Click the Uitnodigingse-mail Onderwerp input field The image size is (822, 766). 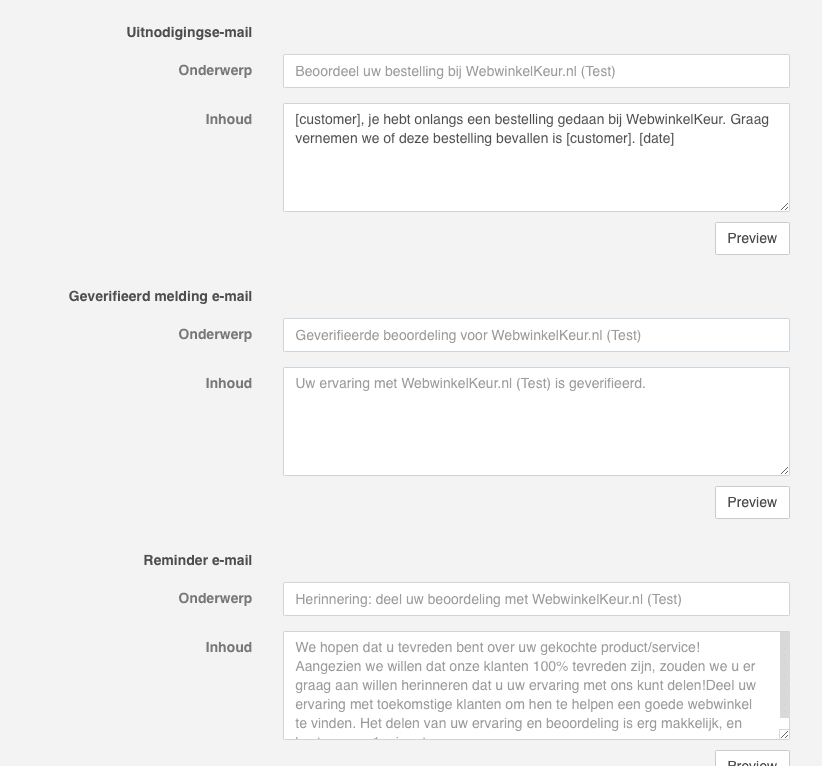[x=536, y=71]
